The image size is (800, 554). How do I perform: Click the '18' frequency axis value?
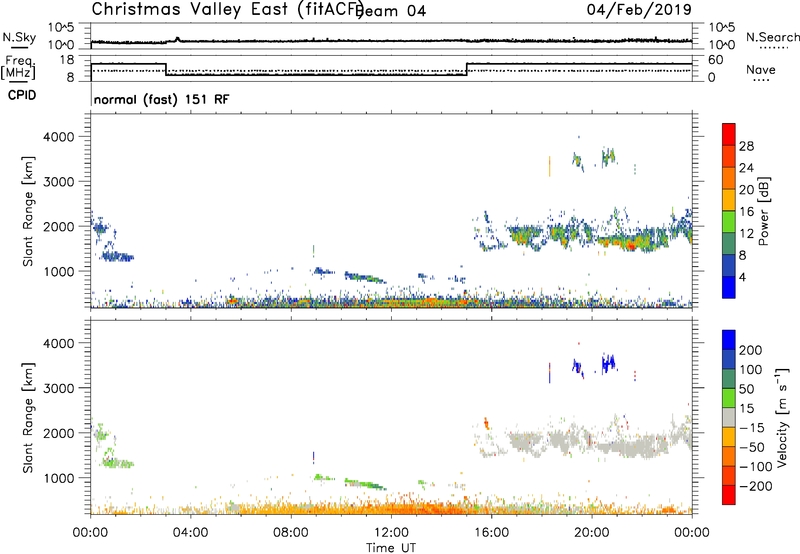[x=67, y=60]
